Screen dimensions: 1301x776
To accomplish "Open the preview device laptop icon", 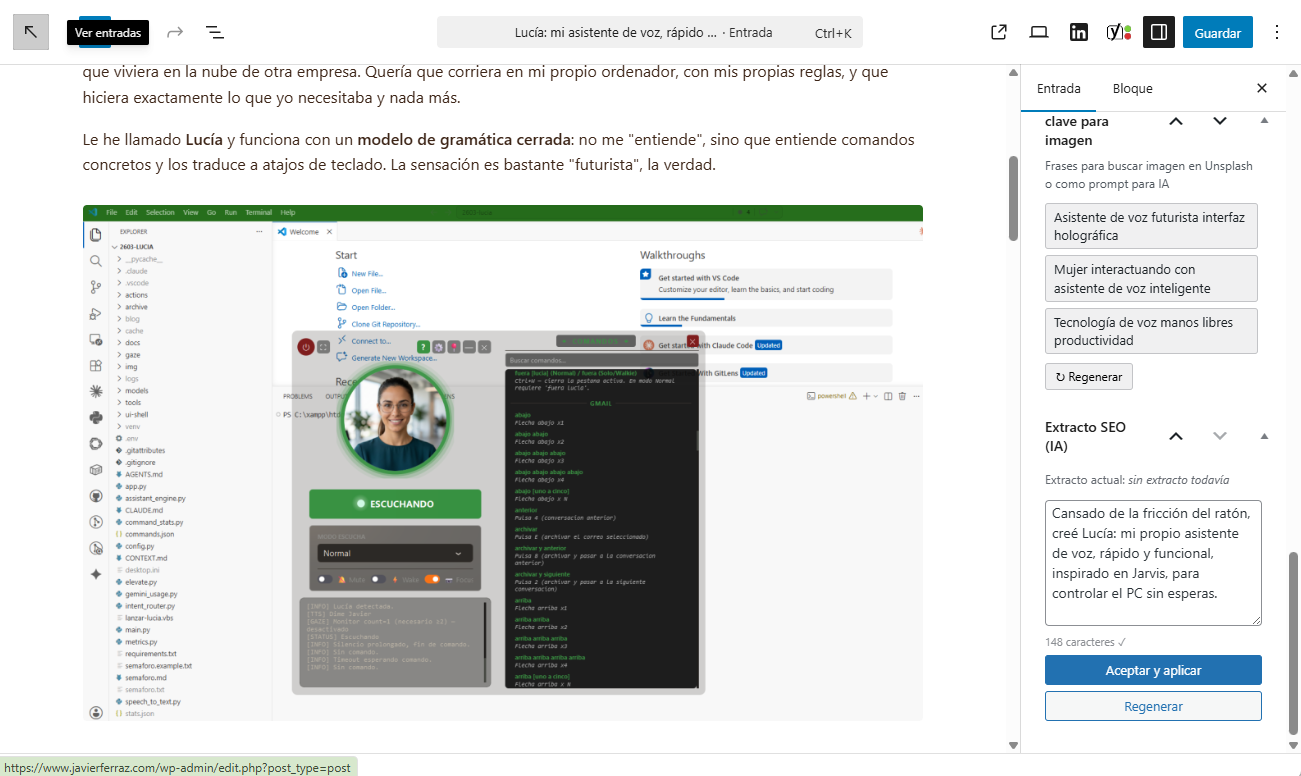I will point(1039,32).
